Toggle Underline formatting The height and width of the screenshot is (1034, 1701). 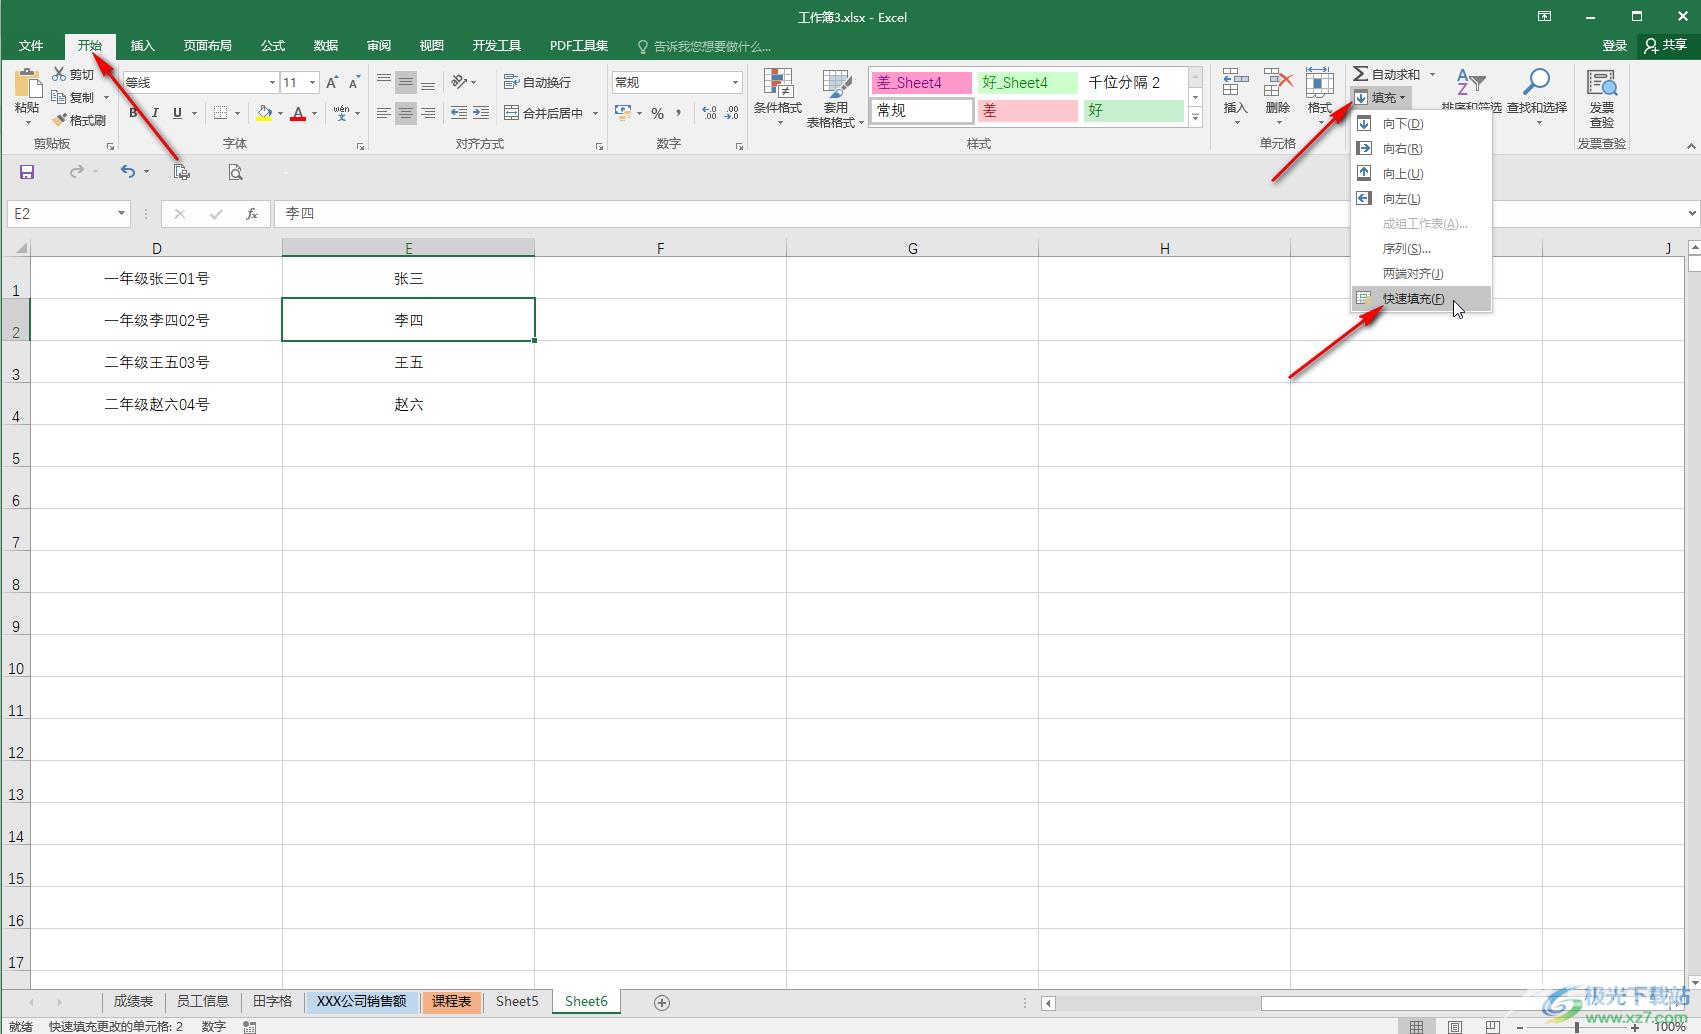(177, 113)
